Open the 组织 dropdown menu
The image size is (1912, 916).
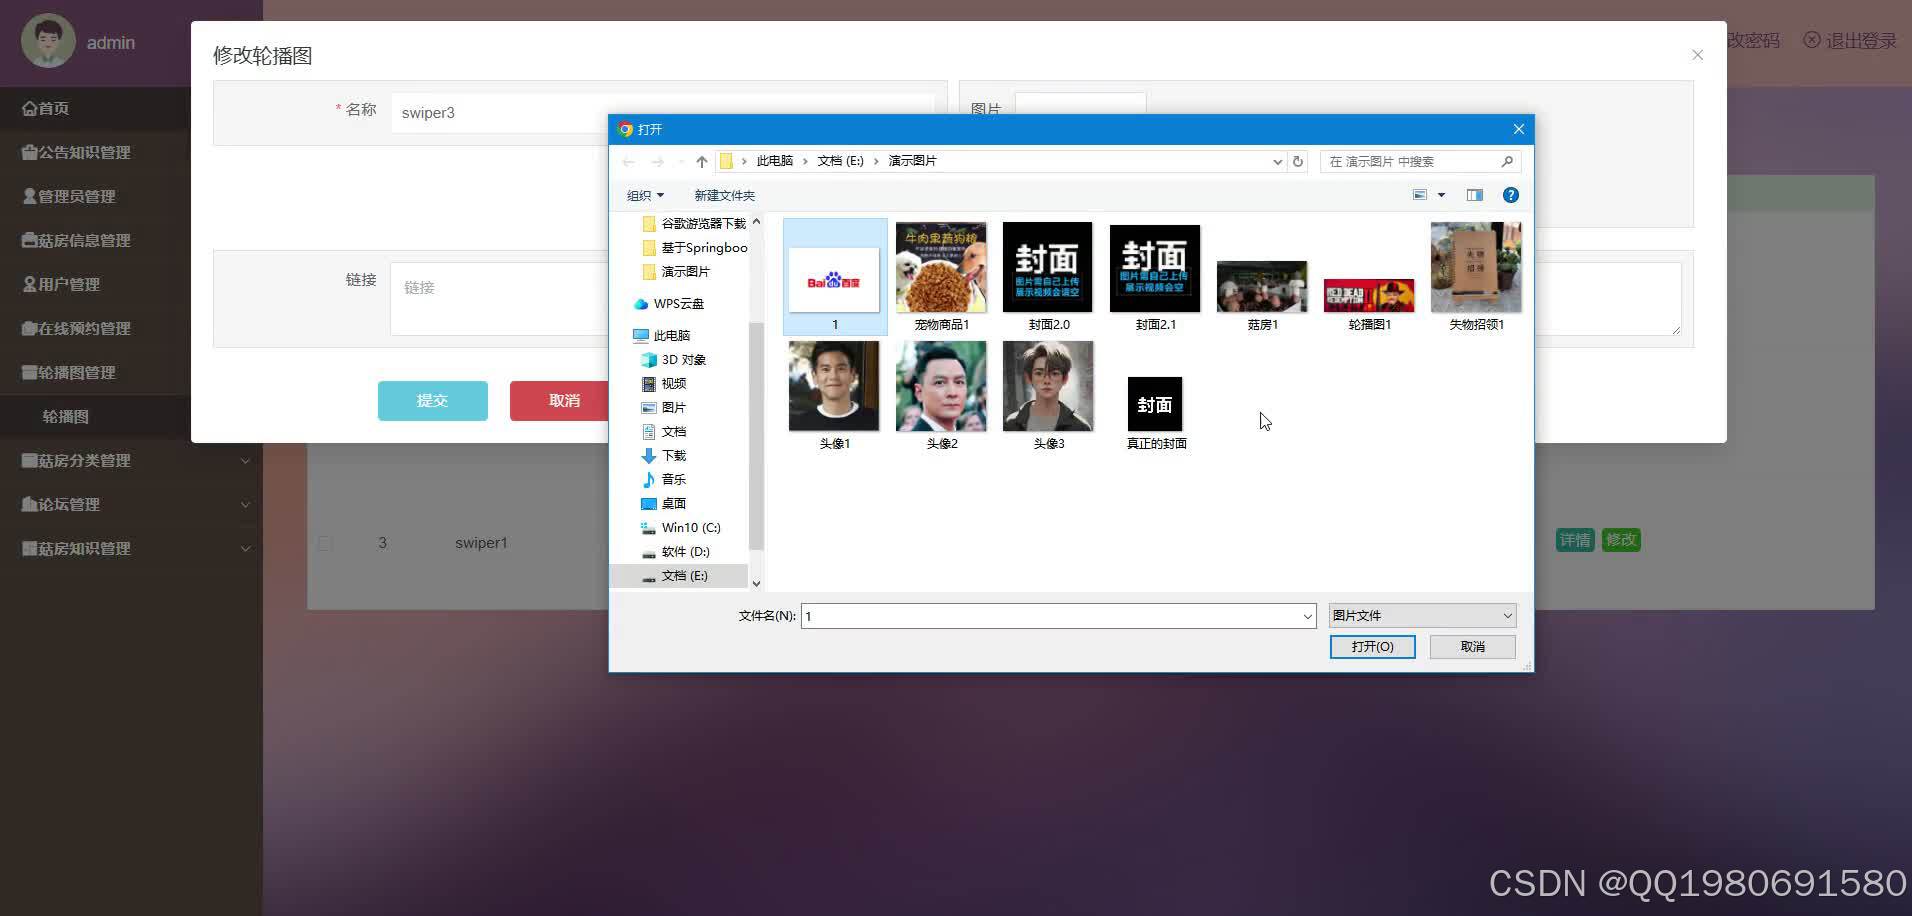click(645, 195)
